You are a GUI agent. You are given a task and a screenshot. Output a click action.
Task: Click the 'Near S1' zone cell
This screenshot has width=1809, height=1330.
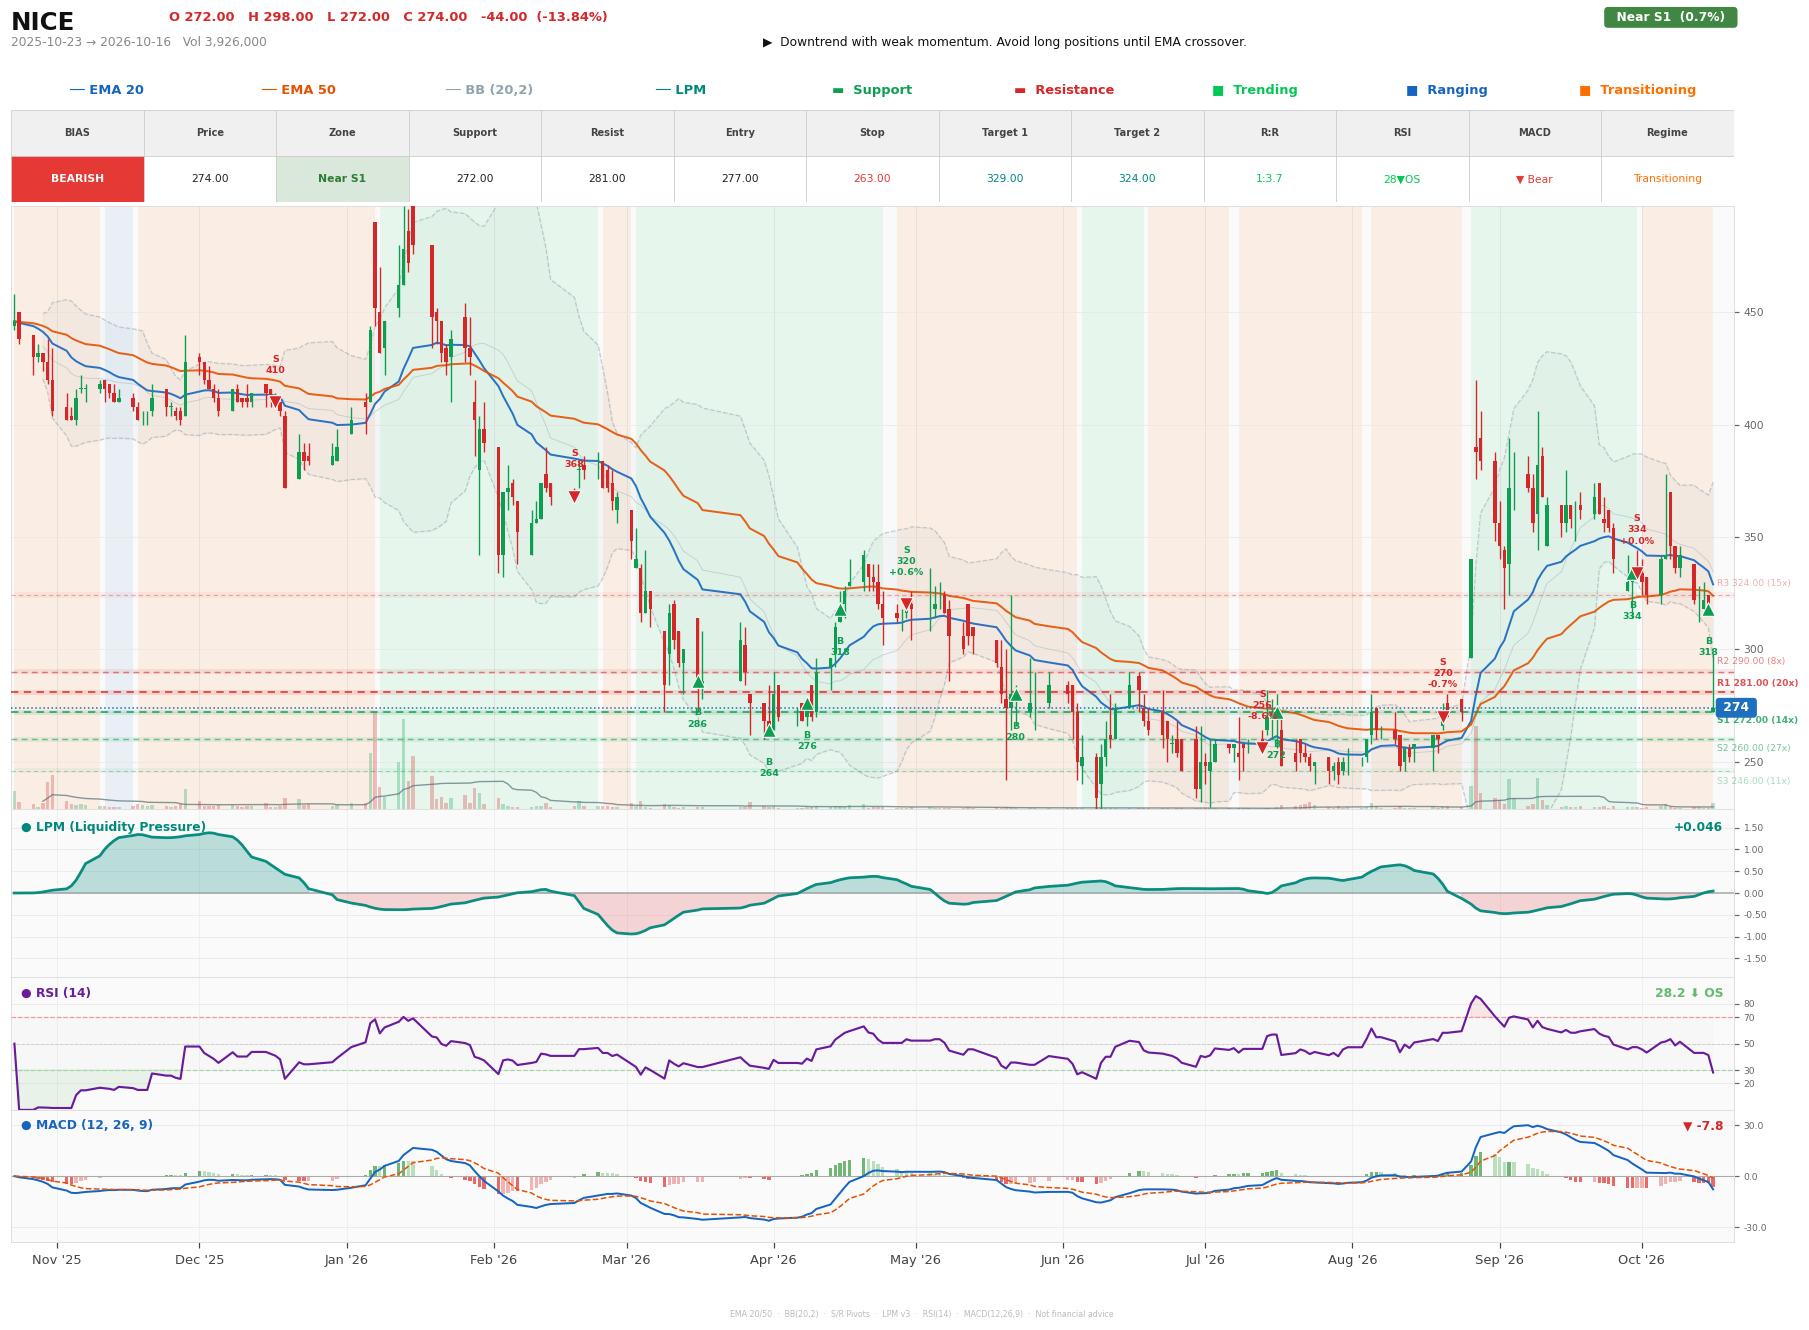click(x=342, y=179)
